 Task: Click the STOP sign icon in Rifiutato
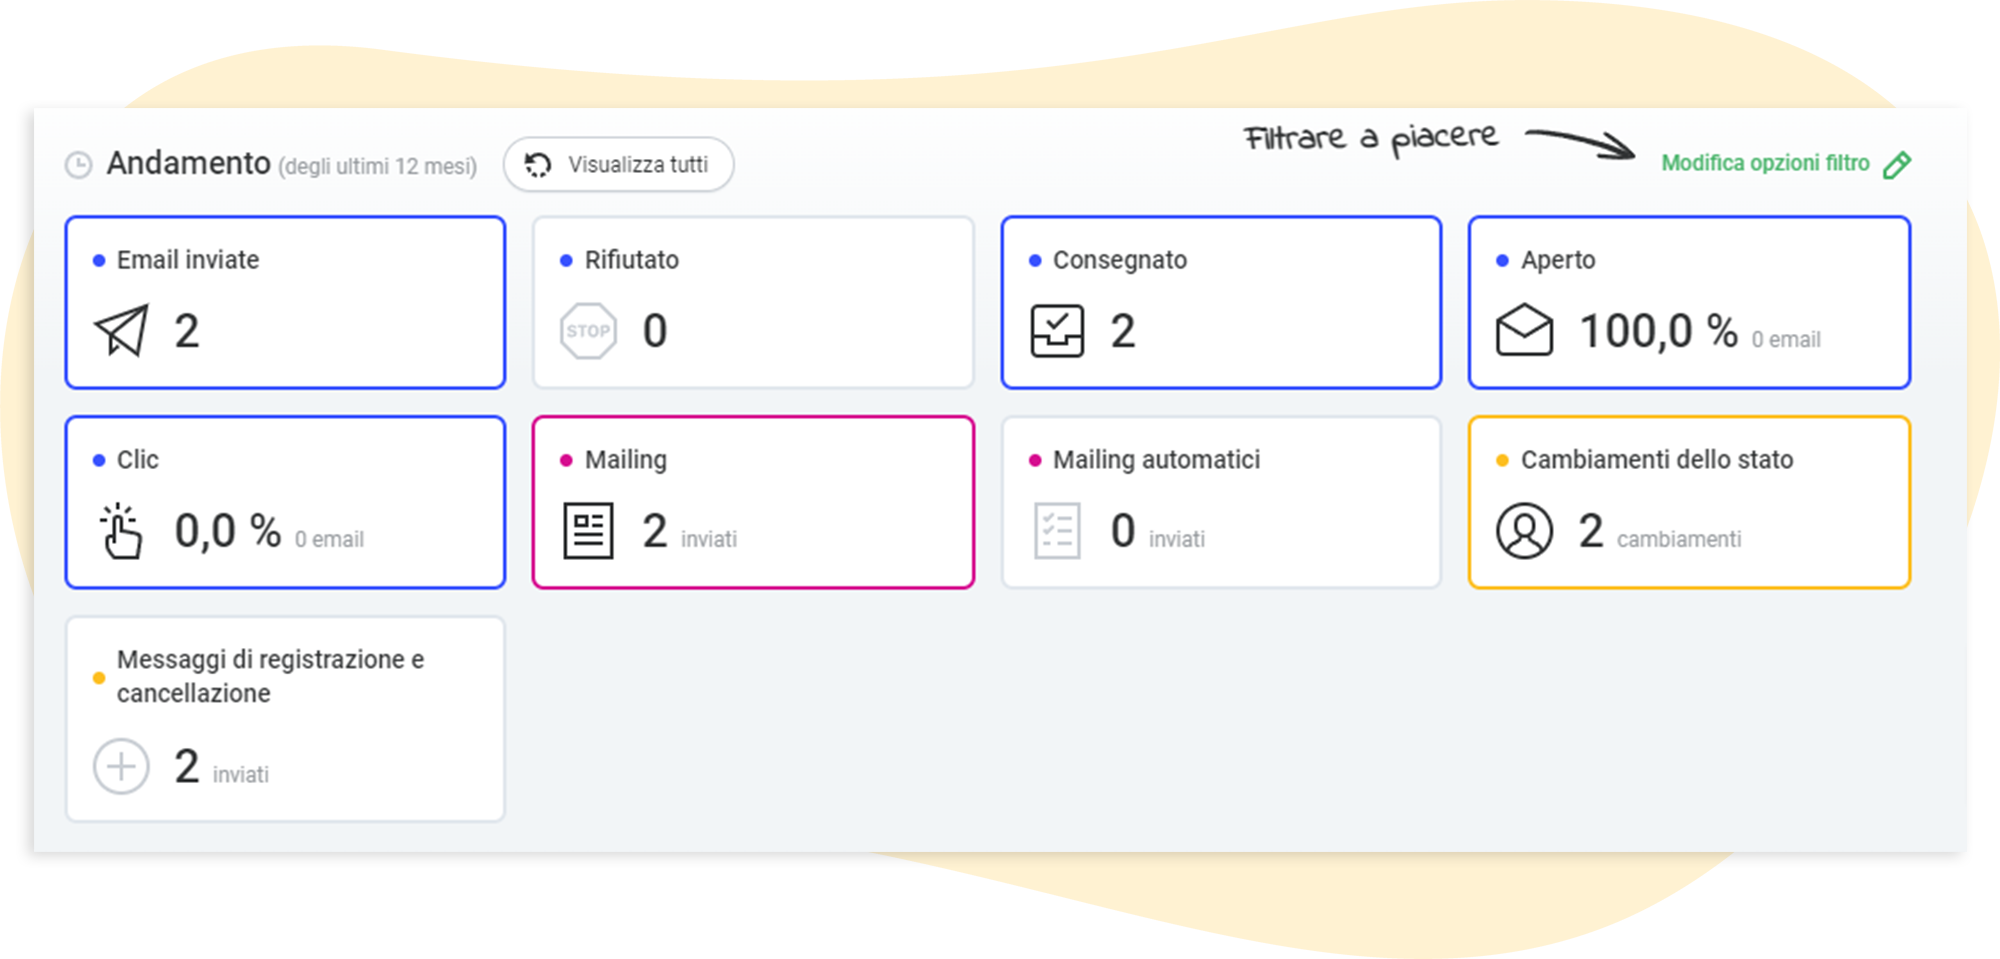tap(588, 331)
